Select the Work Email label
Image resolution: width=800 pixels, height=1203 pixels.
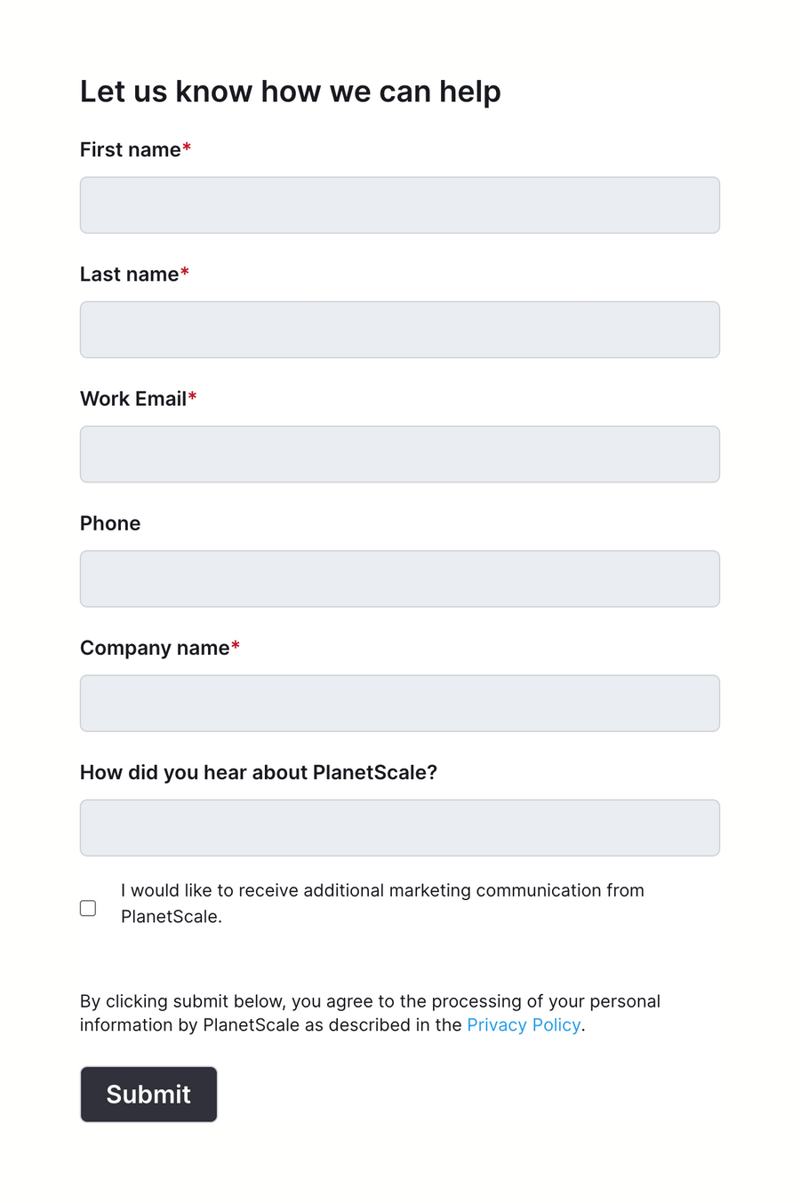(x=132, y=398)
